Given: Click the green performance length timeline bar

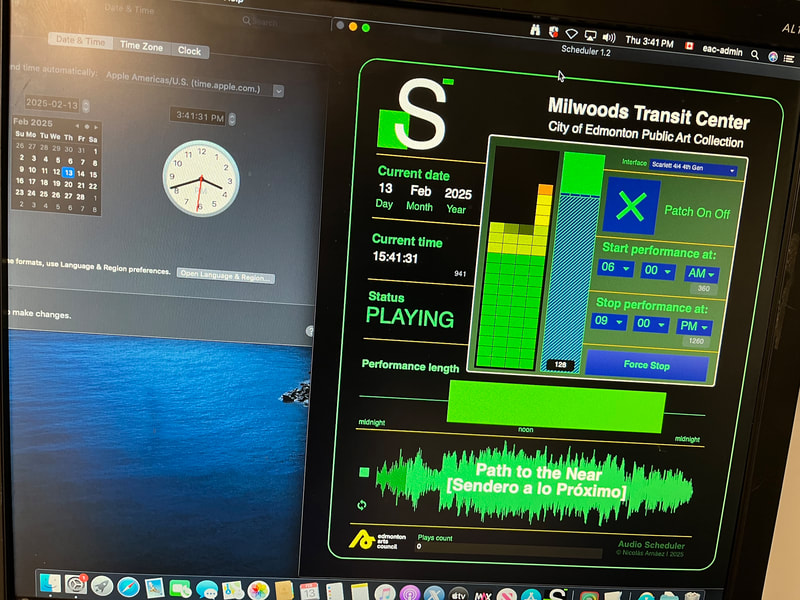Looking at the screenshot, I should pos(556,408).
